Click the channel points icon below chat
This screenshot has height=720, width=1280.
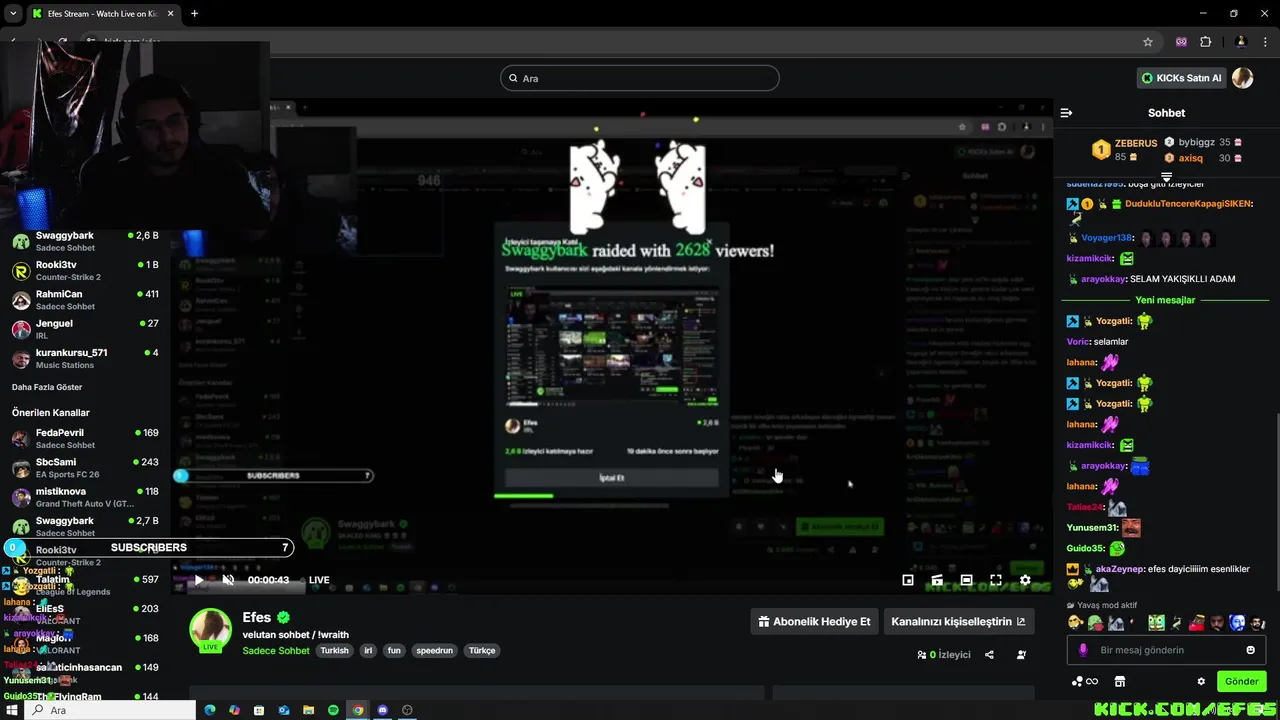click(x=1084, y=681)
